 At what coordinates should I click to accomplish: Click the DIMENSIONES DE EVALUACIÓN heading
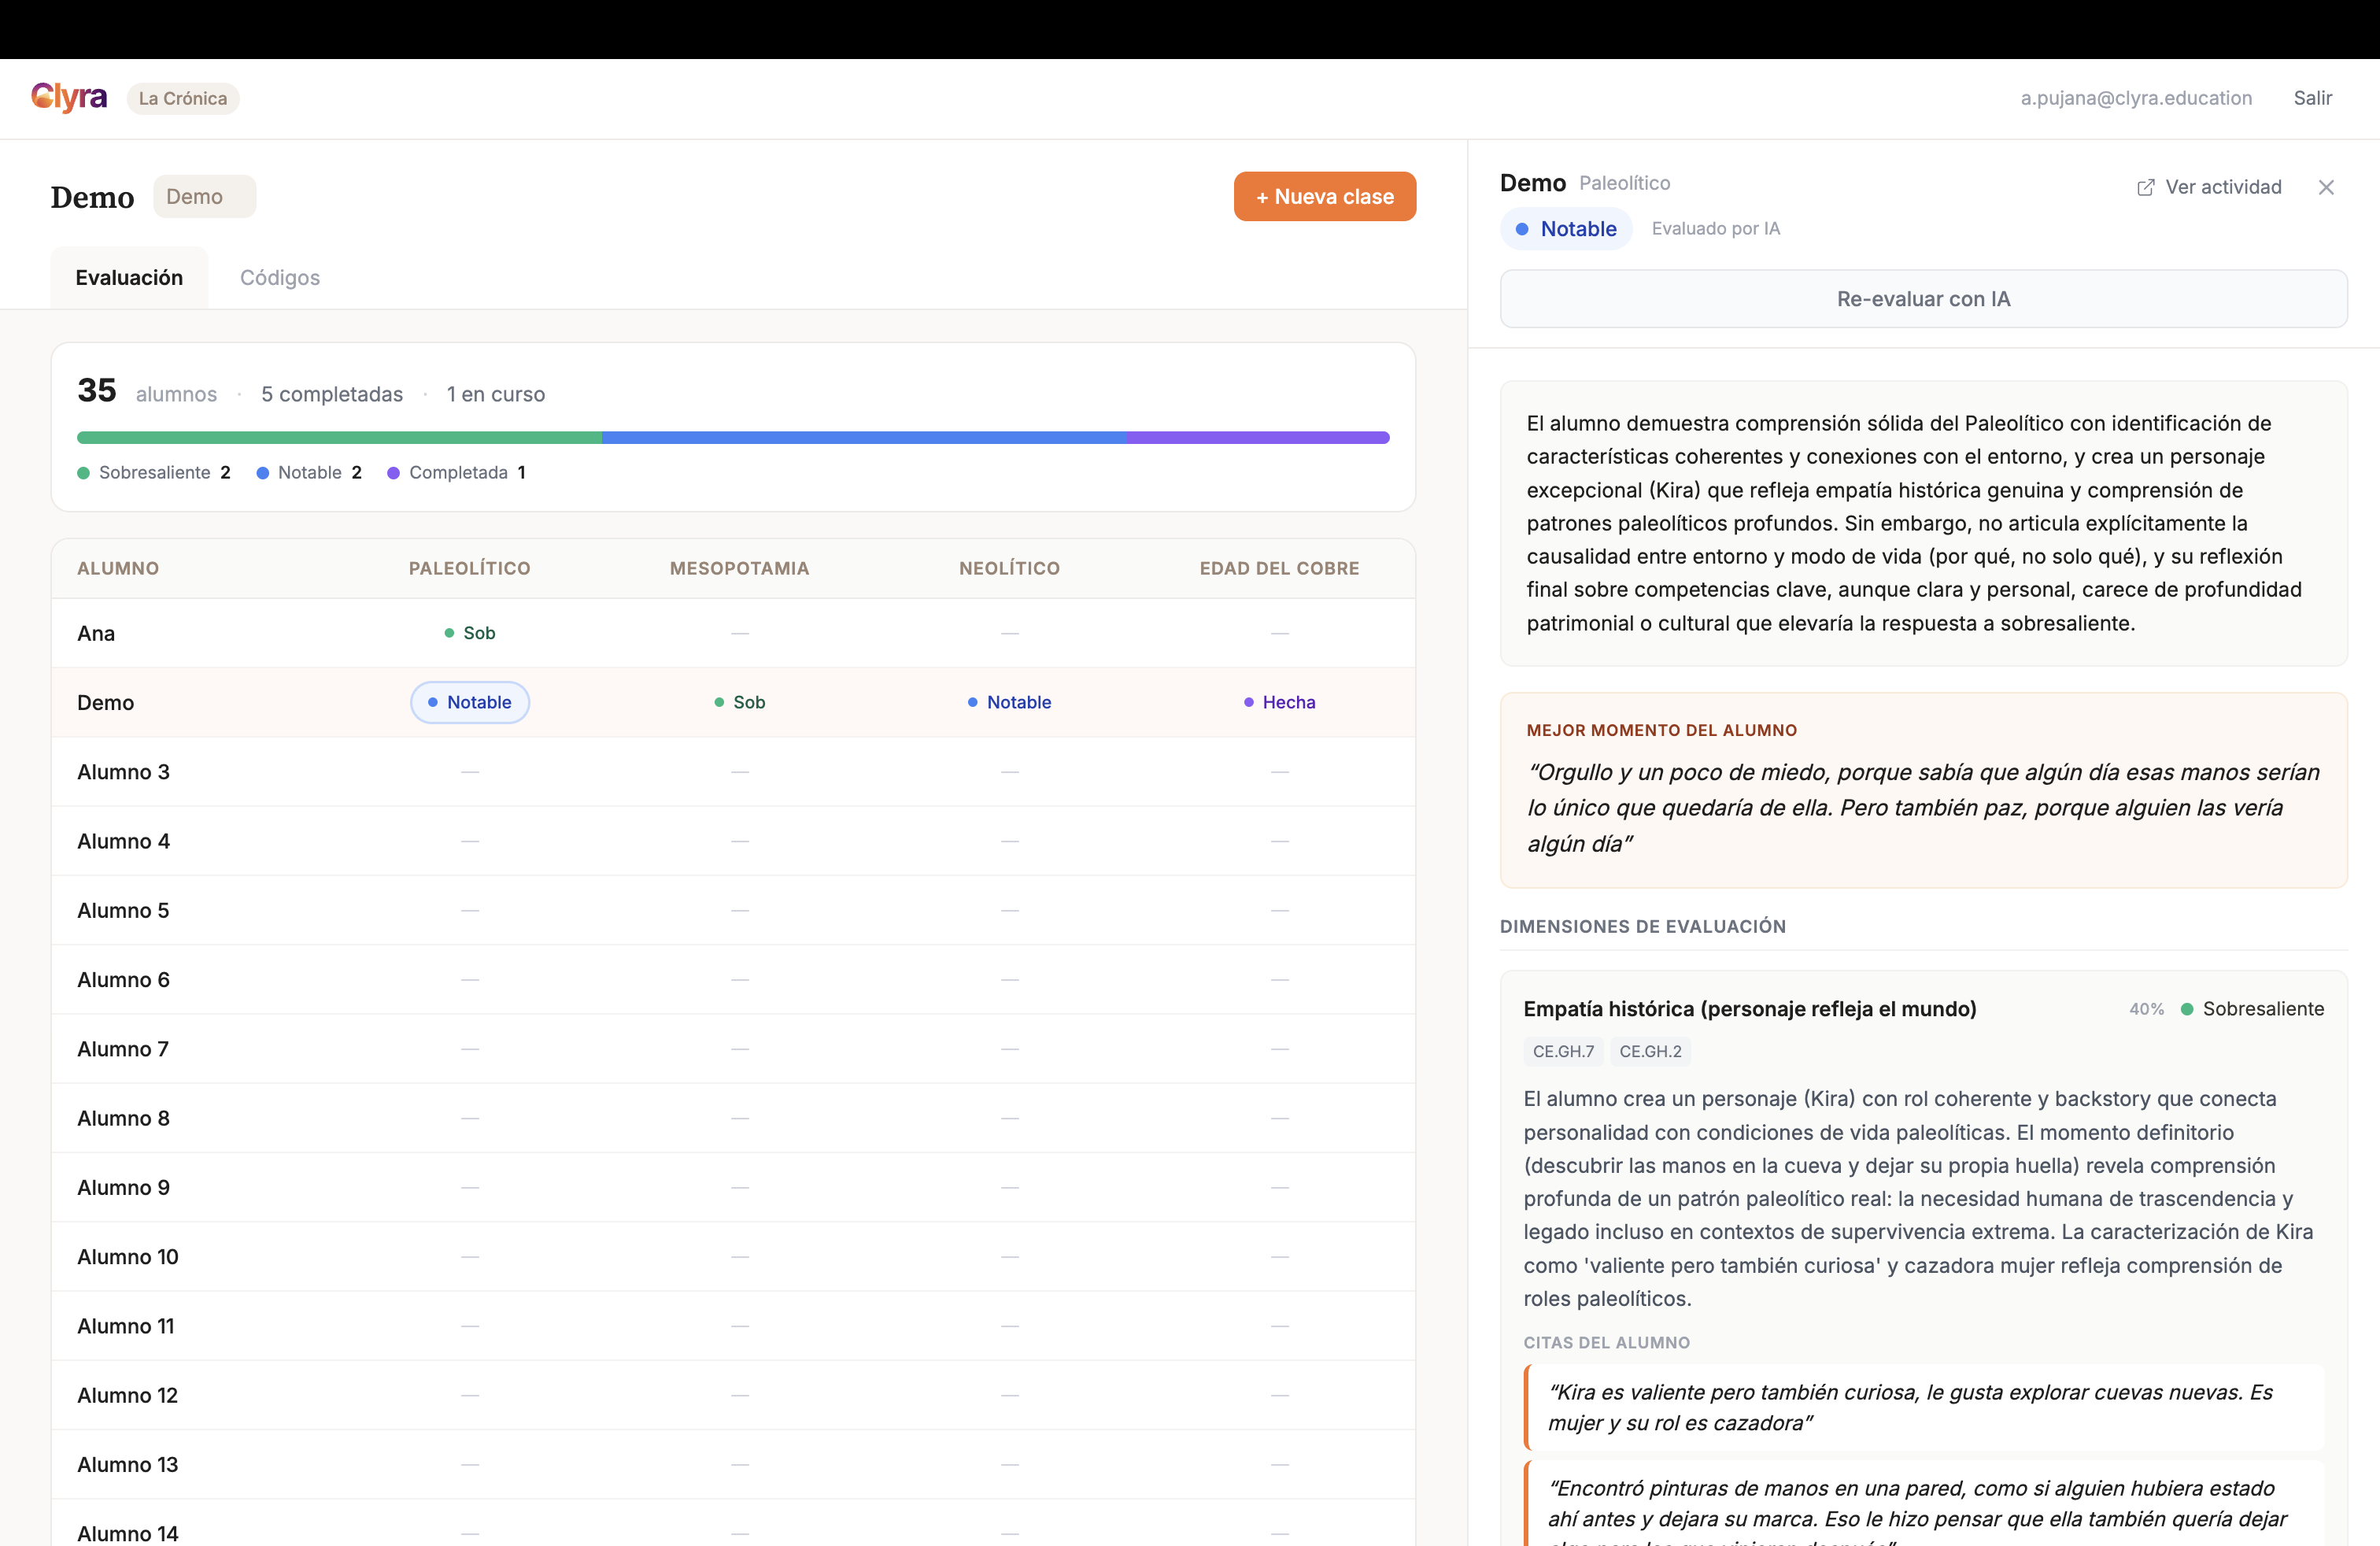point(1642,926)
